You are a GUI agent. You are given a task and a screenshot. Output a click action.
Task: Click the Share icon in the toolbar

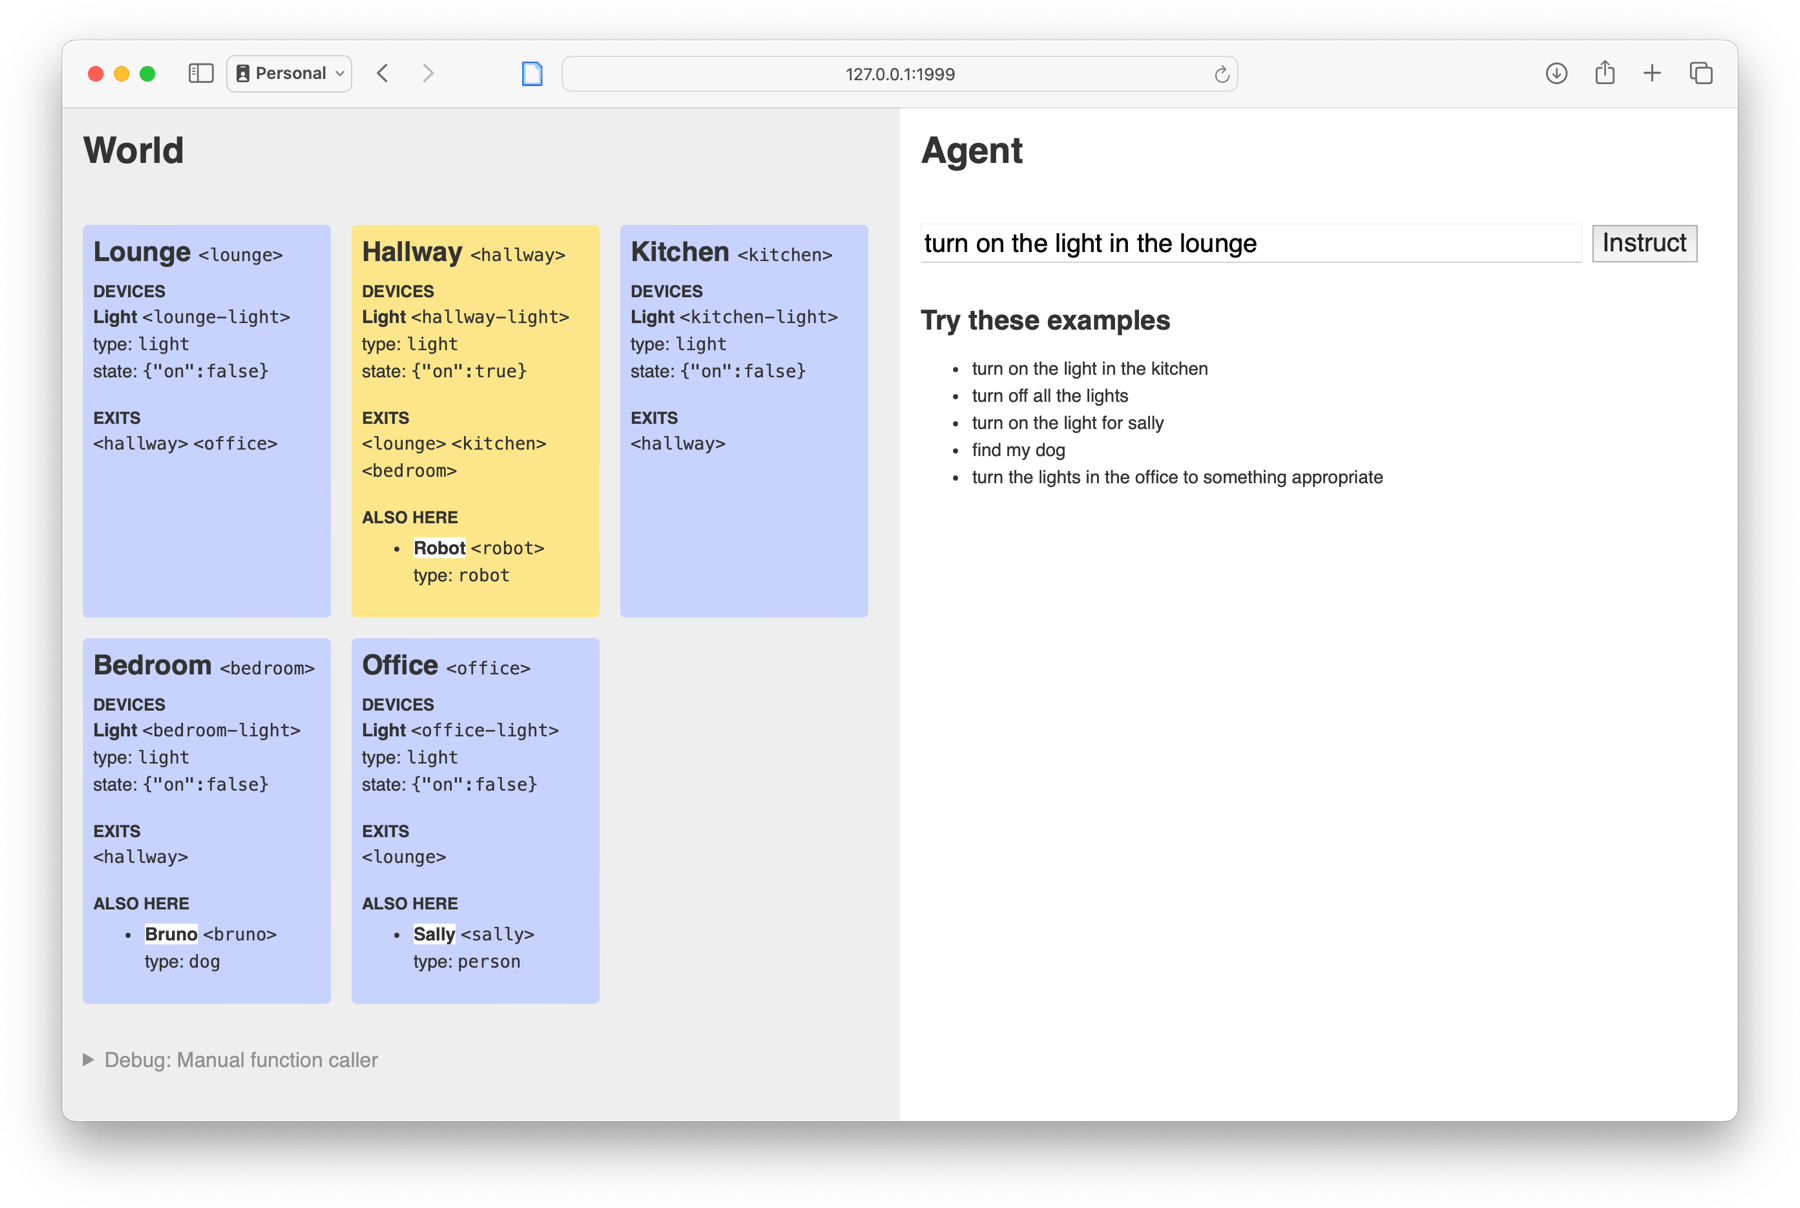coord(1605,72)
